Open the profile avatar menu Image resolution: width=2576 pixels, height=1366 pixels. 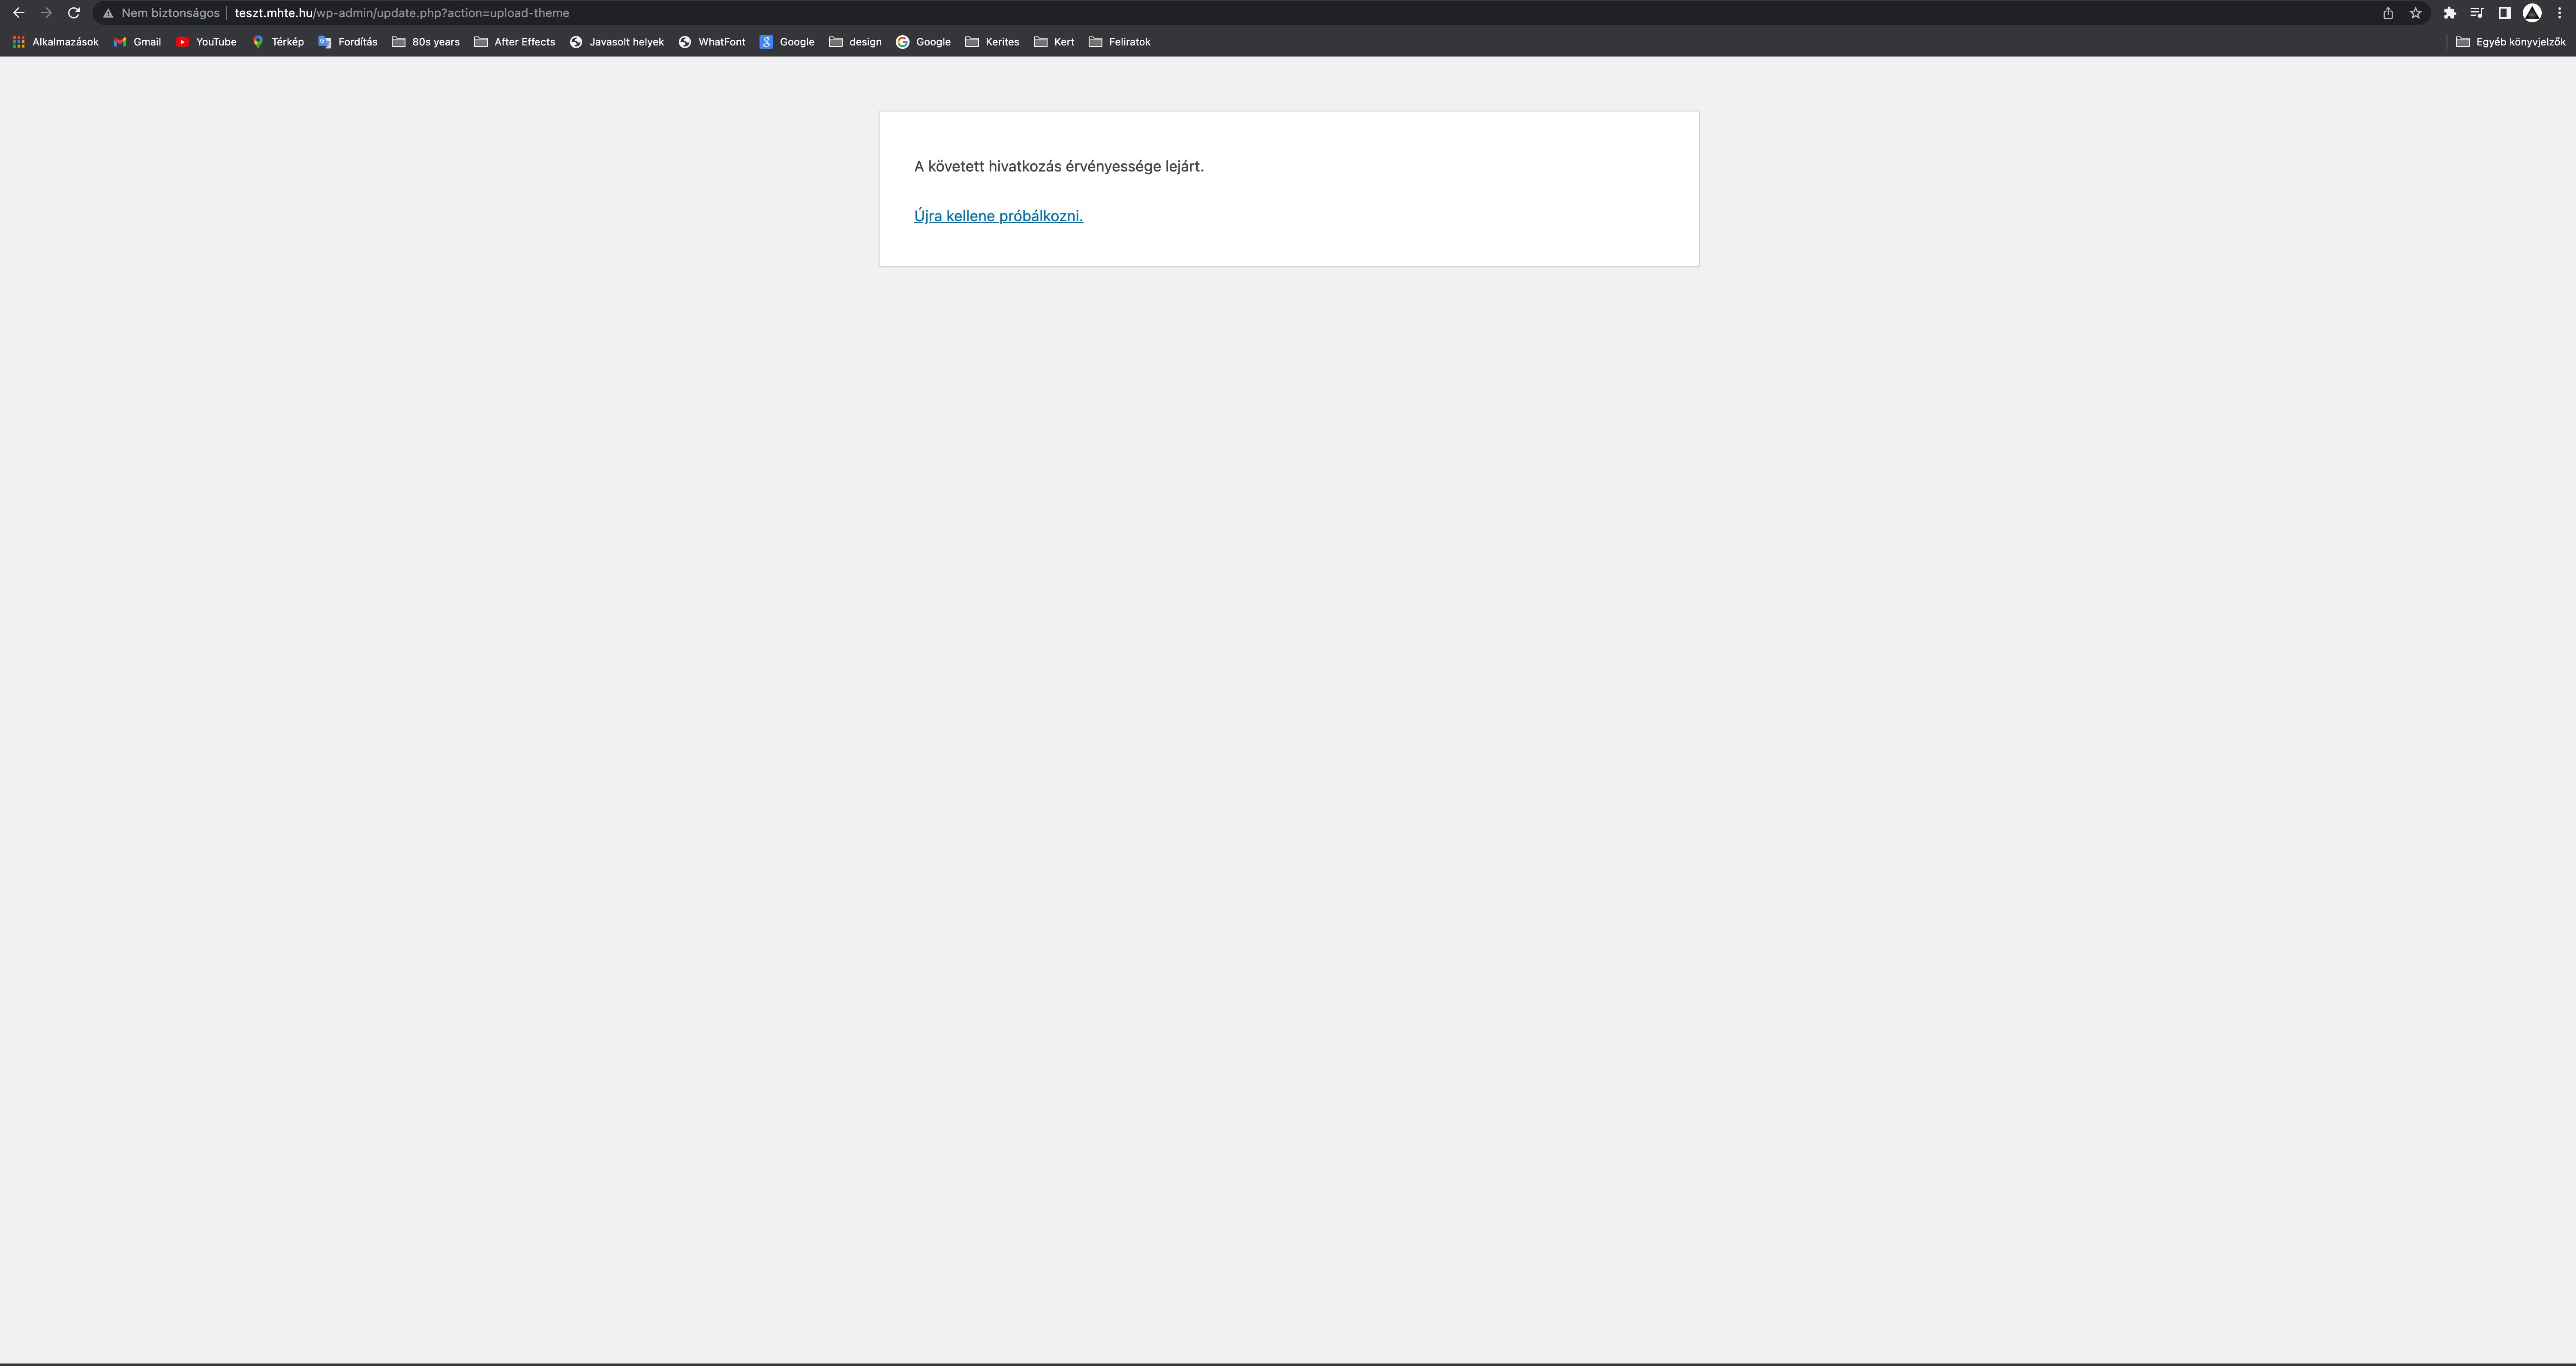click(x=2532, y=13)
